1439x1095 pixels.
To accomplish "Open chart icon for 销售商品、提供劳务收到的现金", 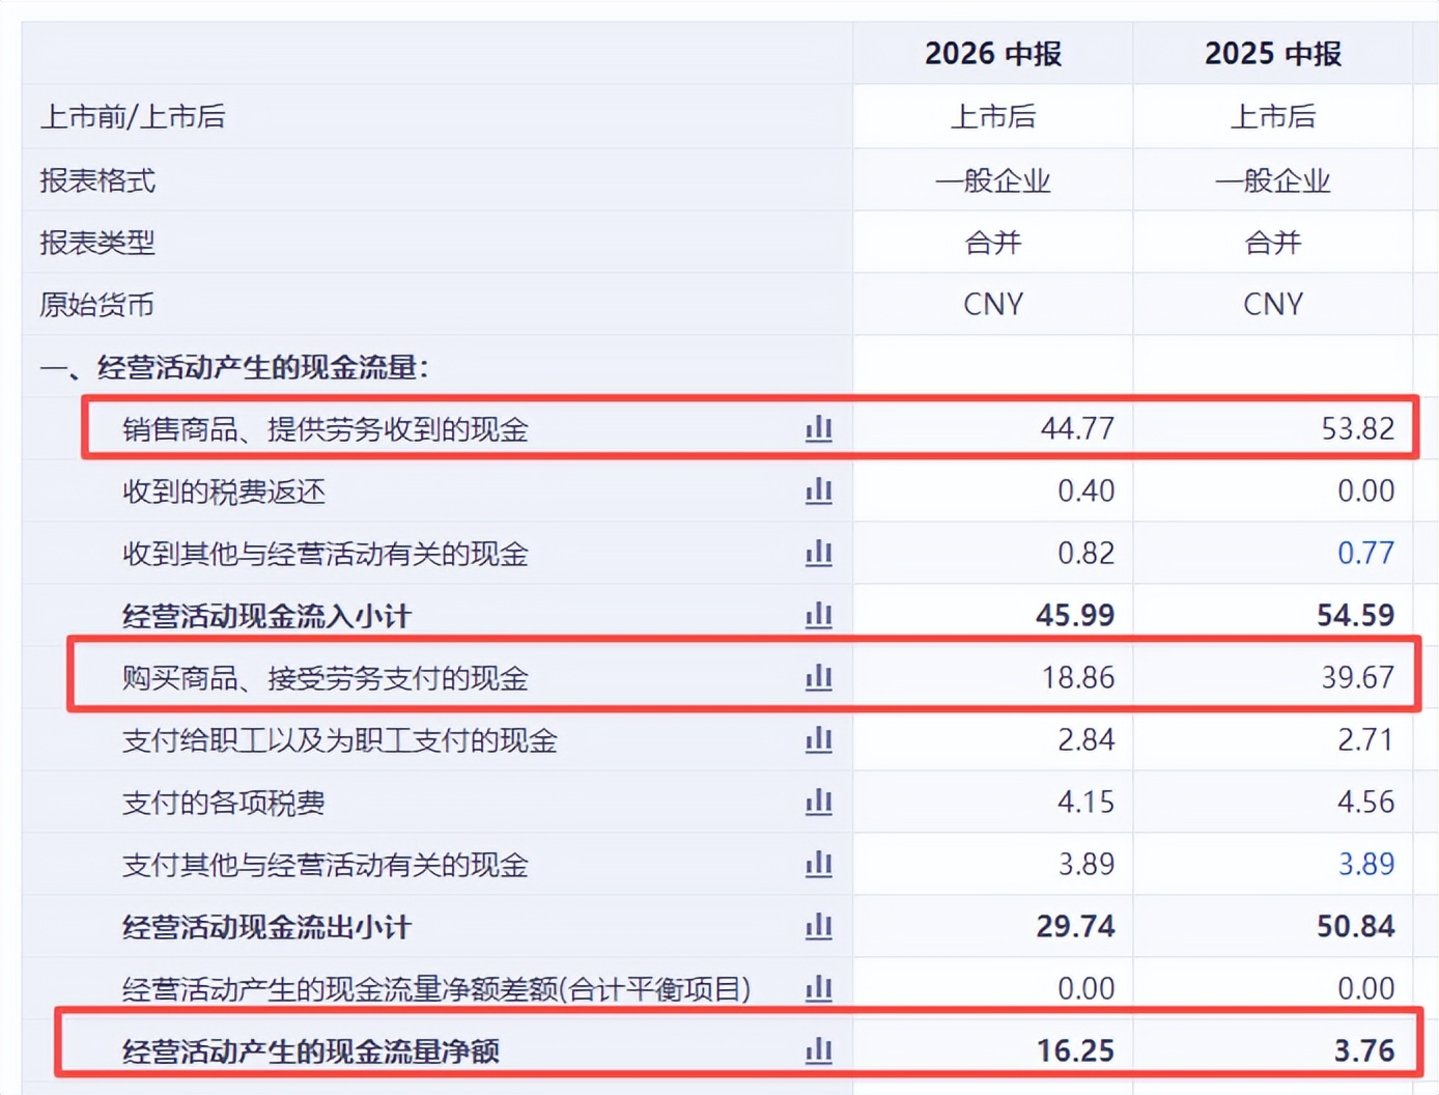I will click(819, 428).
